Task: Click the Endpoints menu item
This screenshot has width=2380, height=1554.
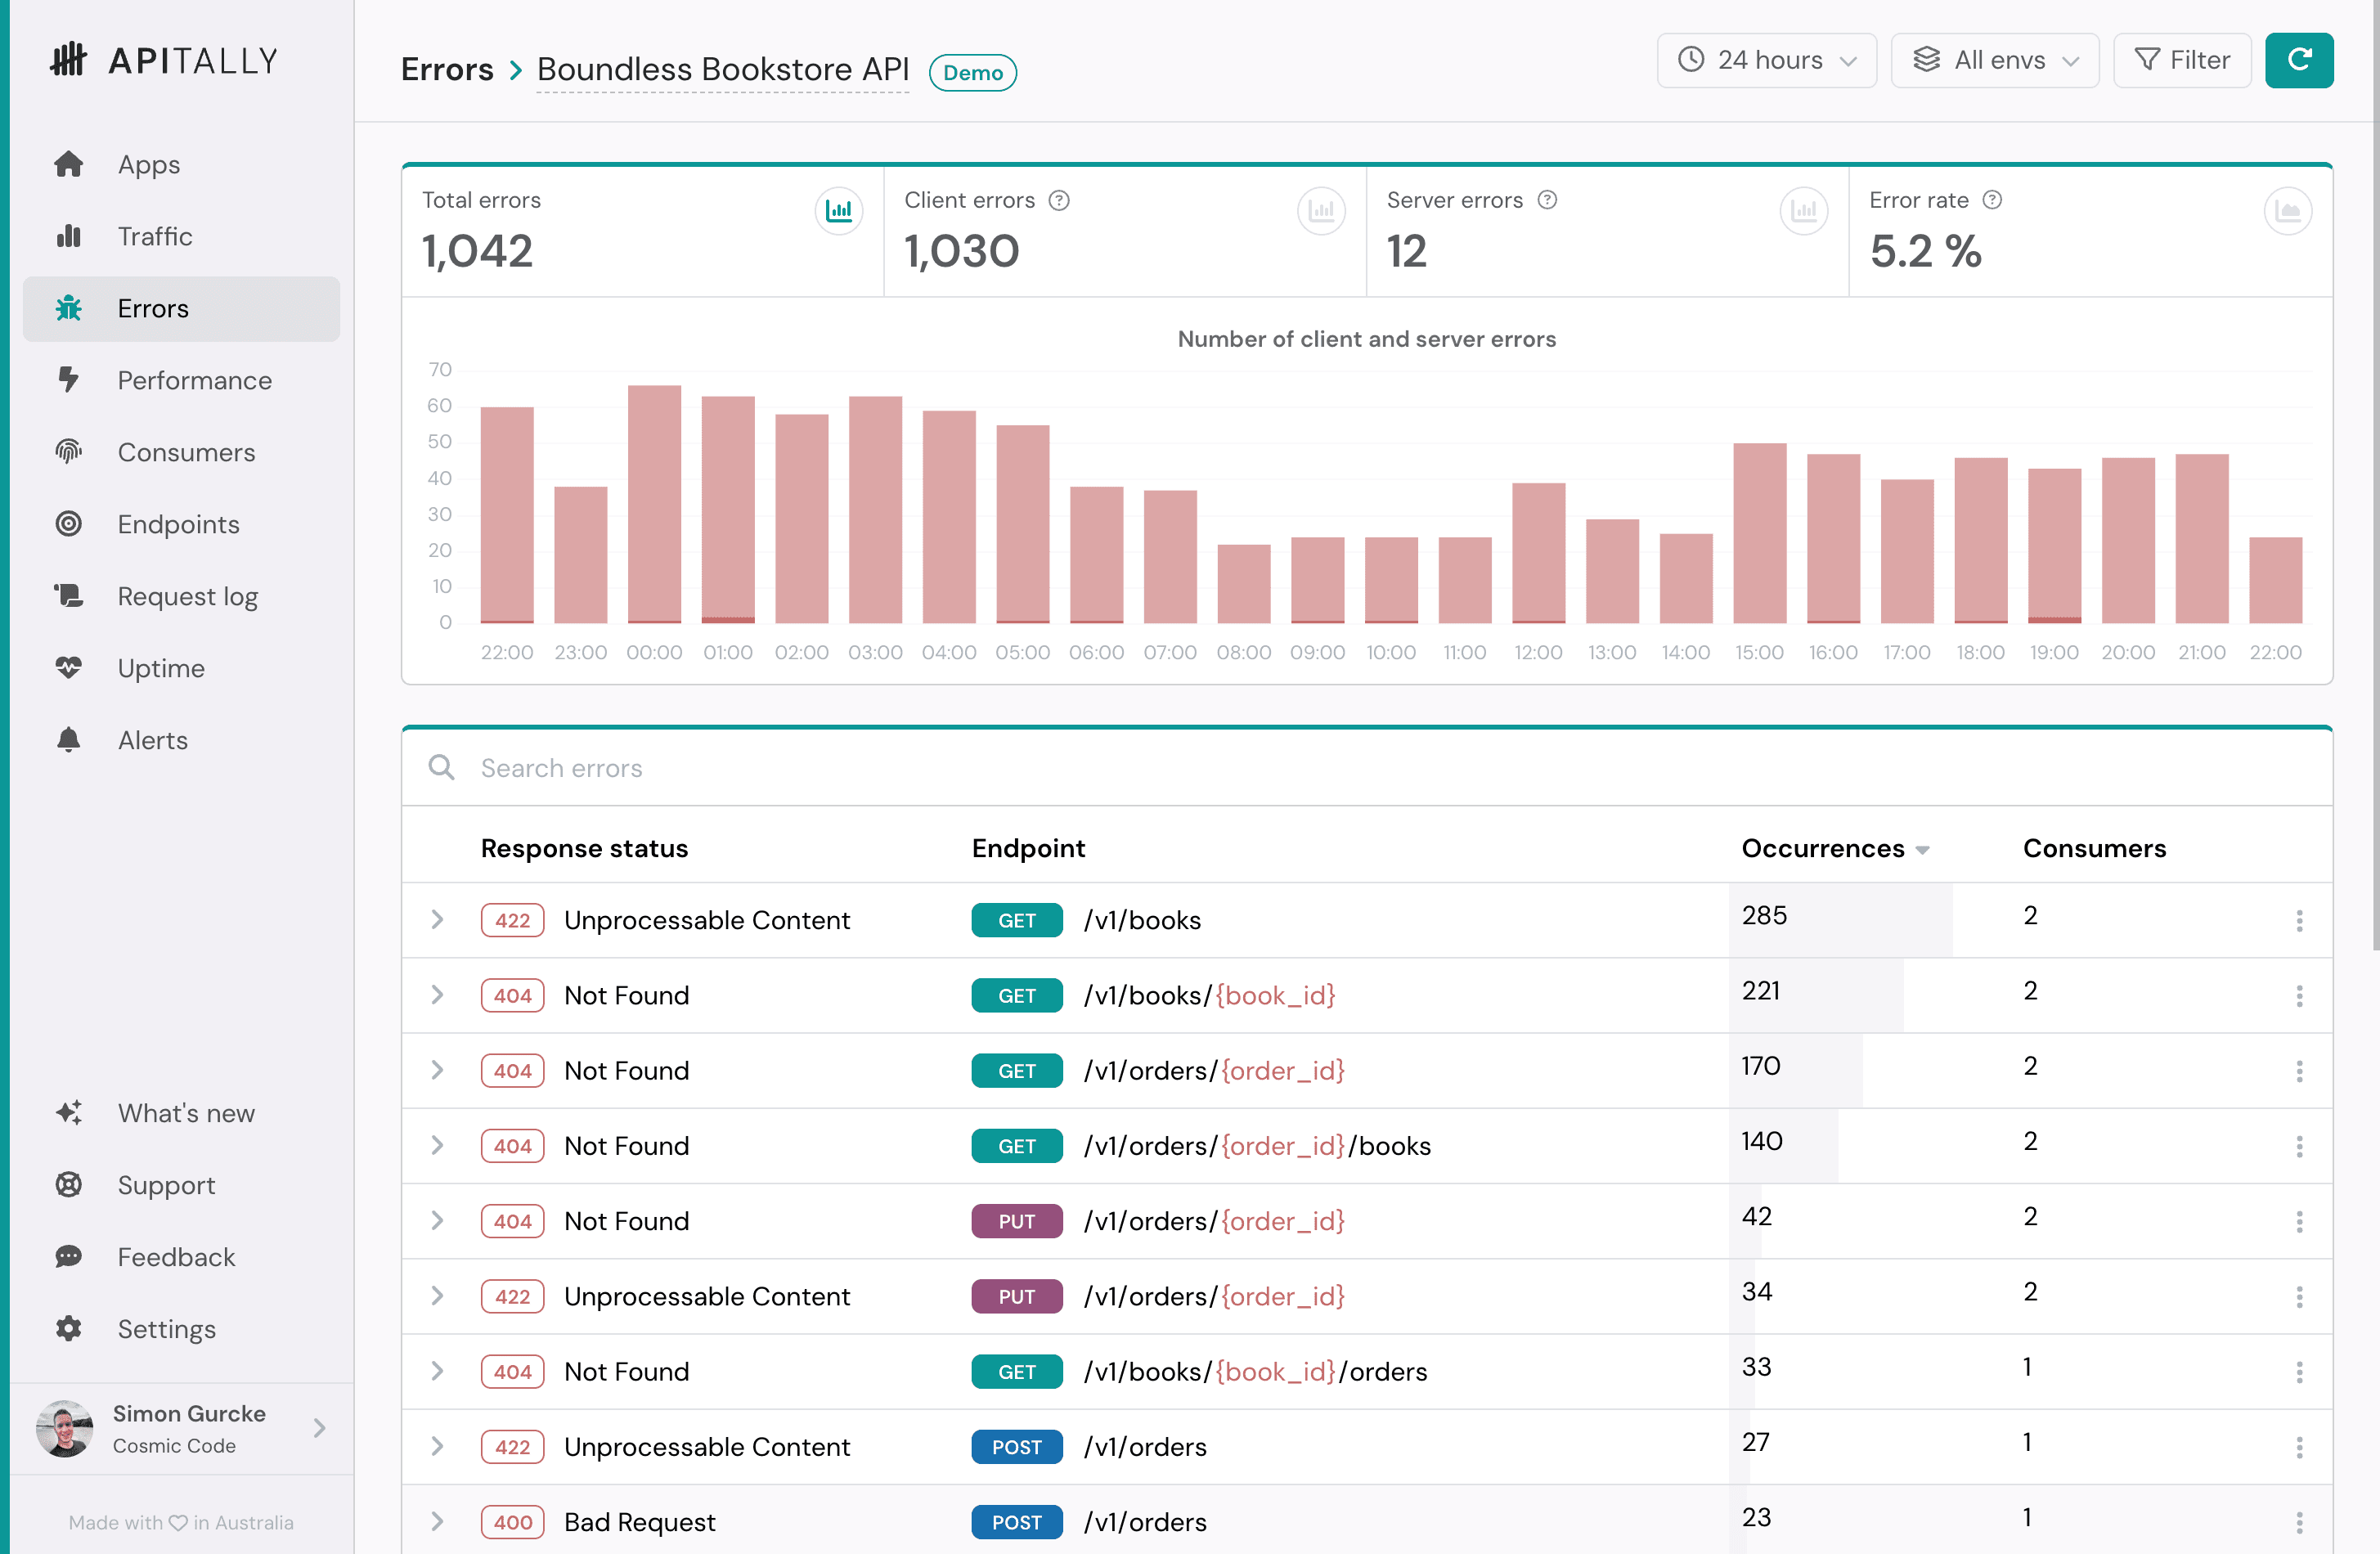Action: (177, 523)
